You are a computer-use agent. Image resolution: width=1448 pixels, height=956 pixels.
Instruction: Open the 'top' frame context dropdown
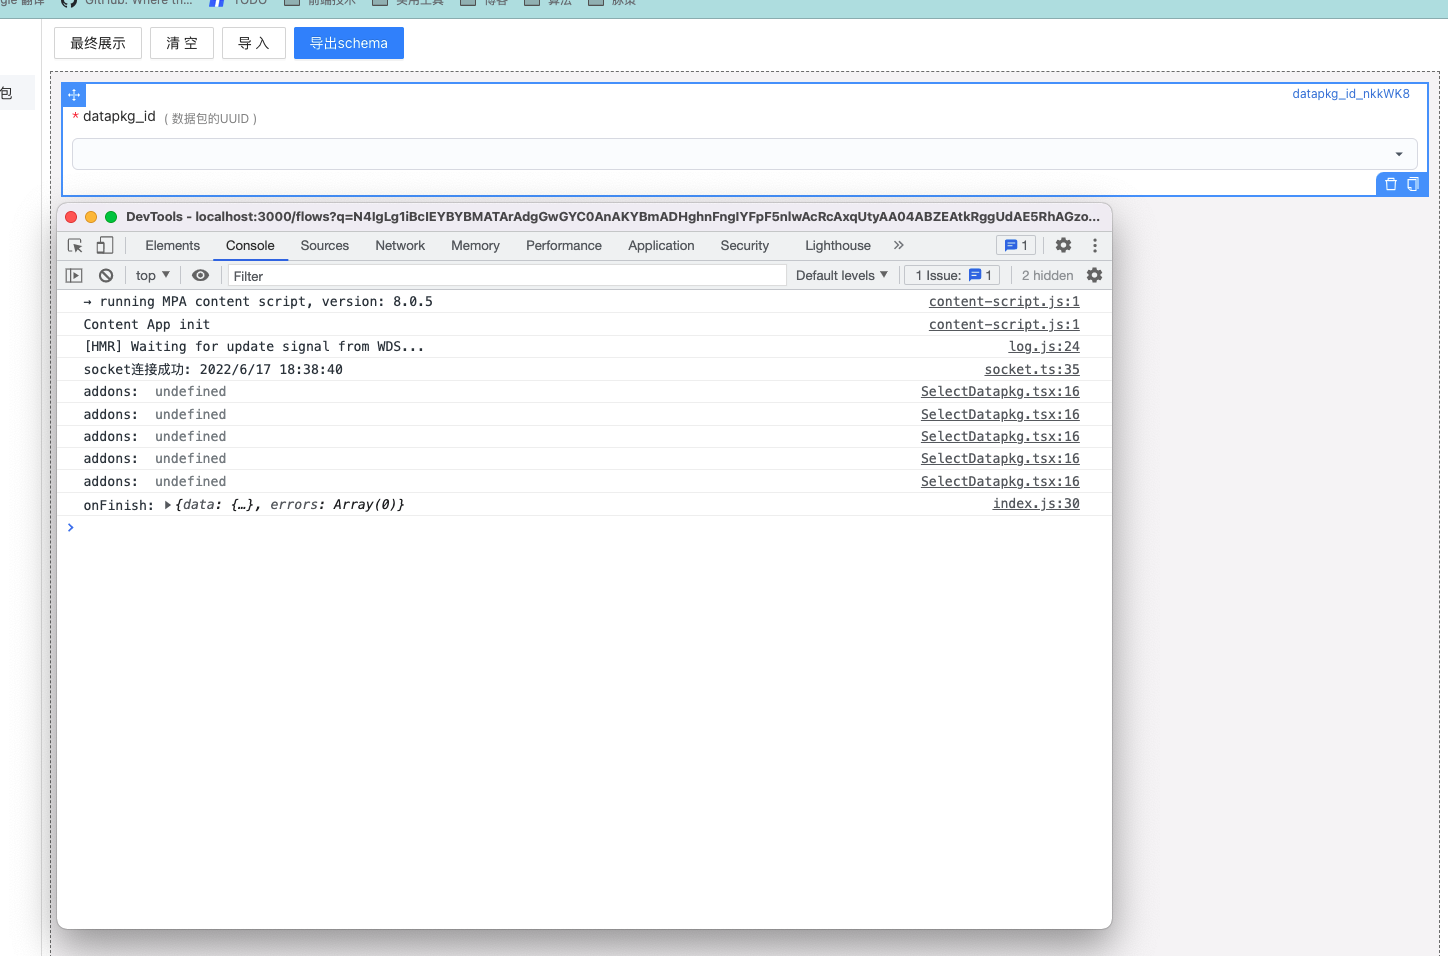point(152,275)
